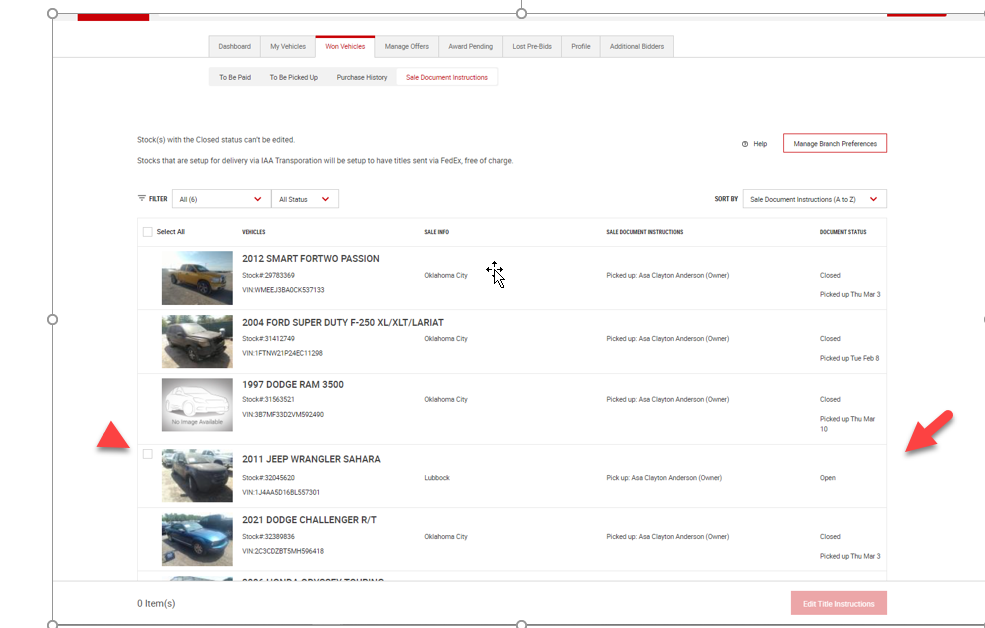Check the Select All checkbox
Screen dimensions: 985x628
click(x=148, y=232)
